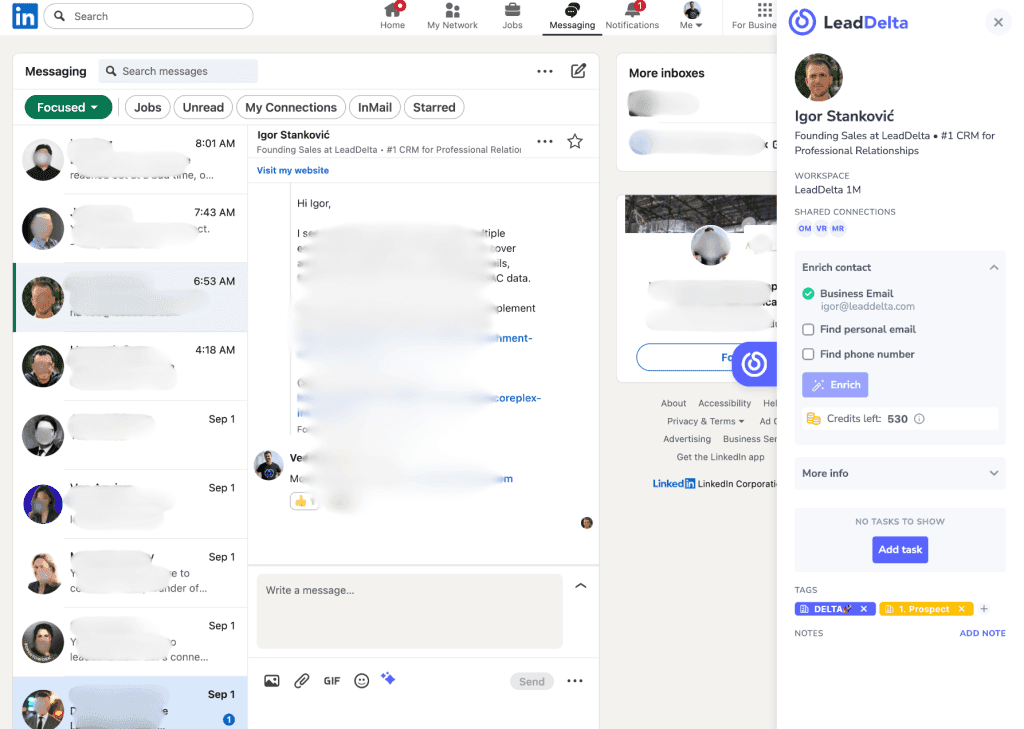Screen dimensions: 1024x729
Task: Open Igor Stanković conversation options dots
Action: (545, 141)
